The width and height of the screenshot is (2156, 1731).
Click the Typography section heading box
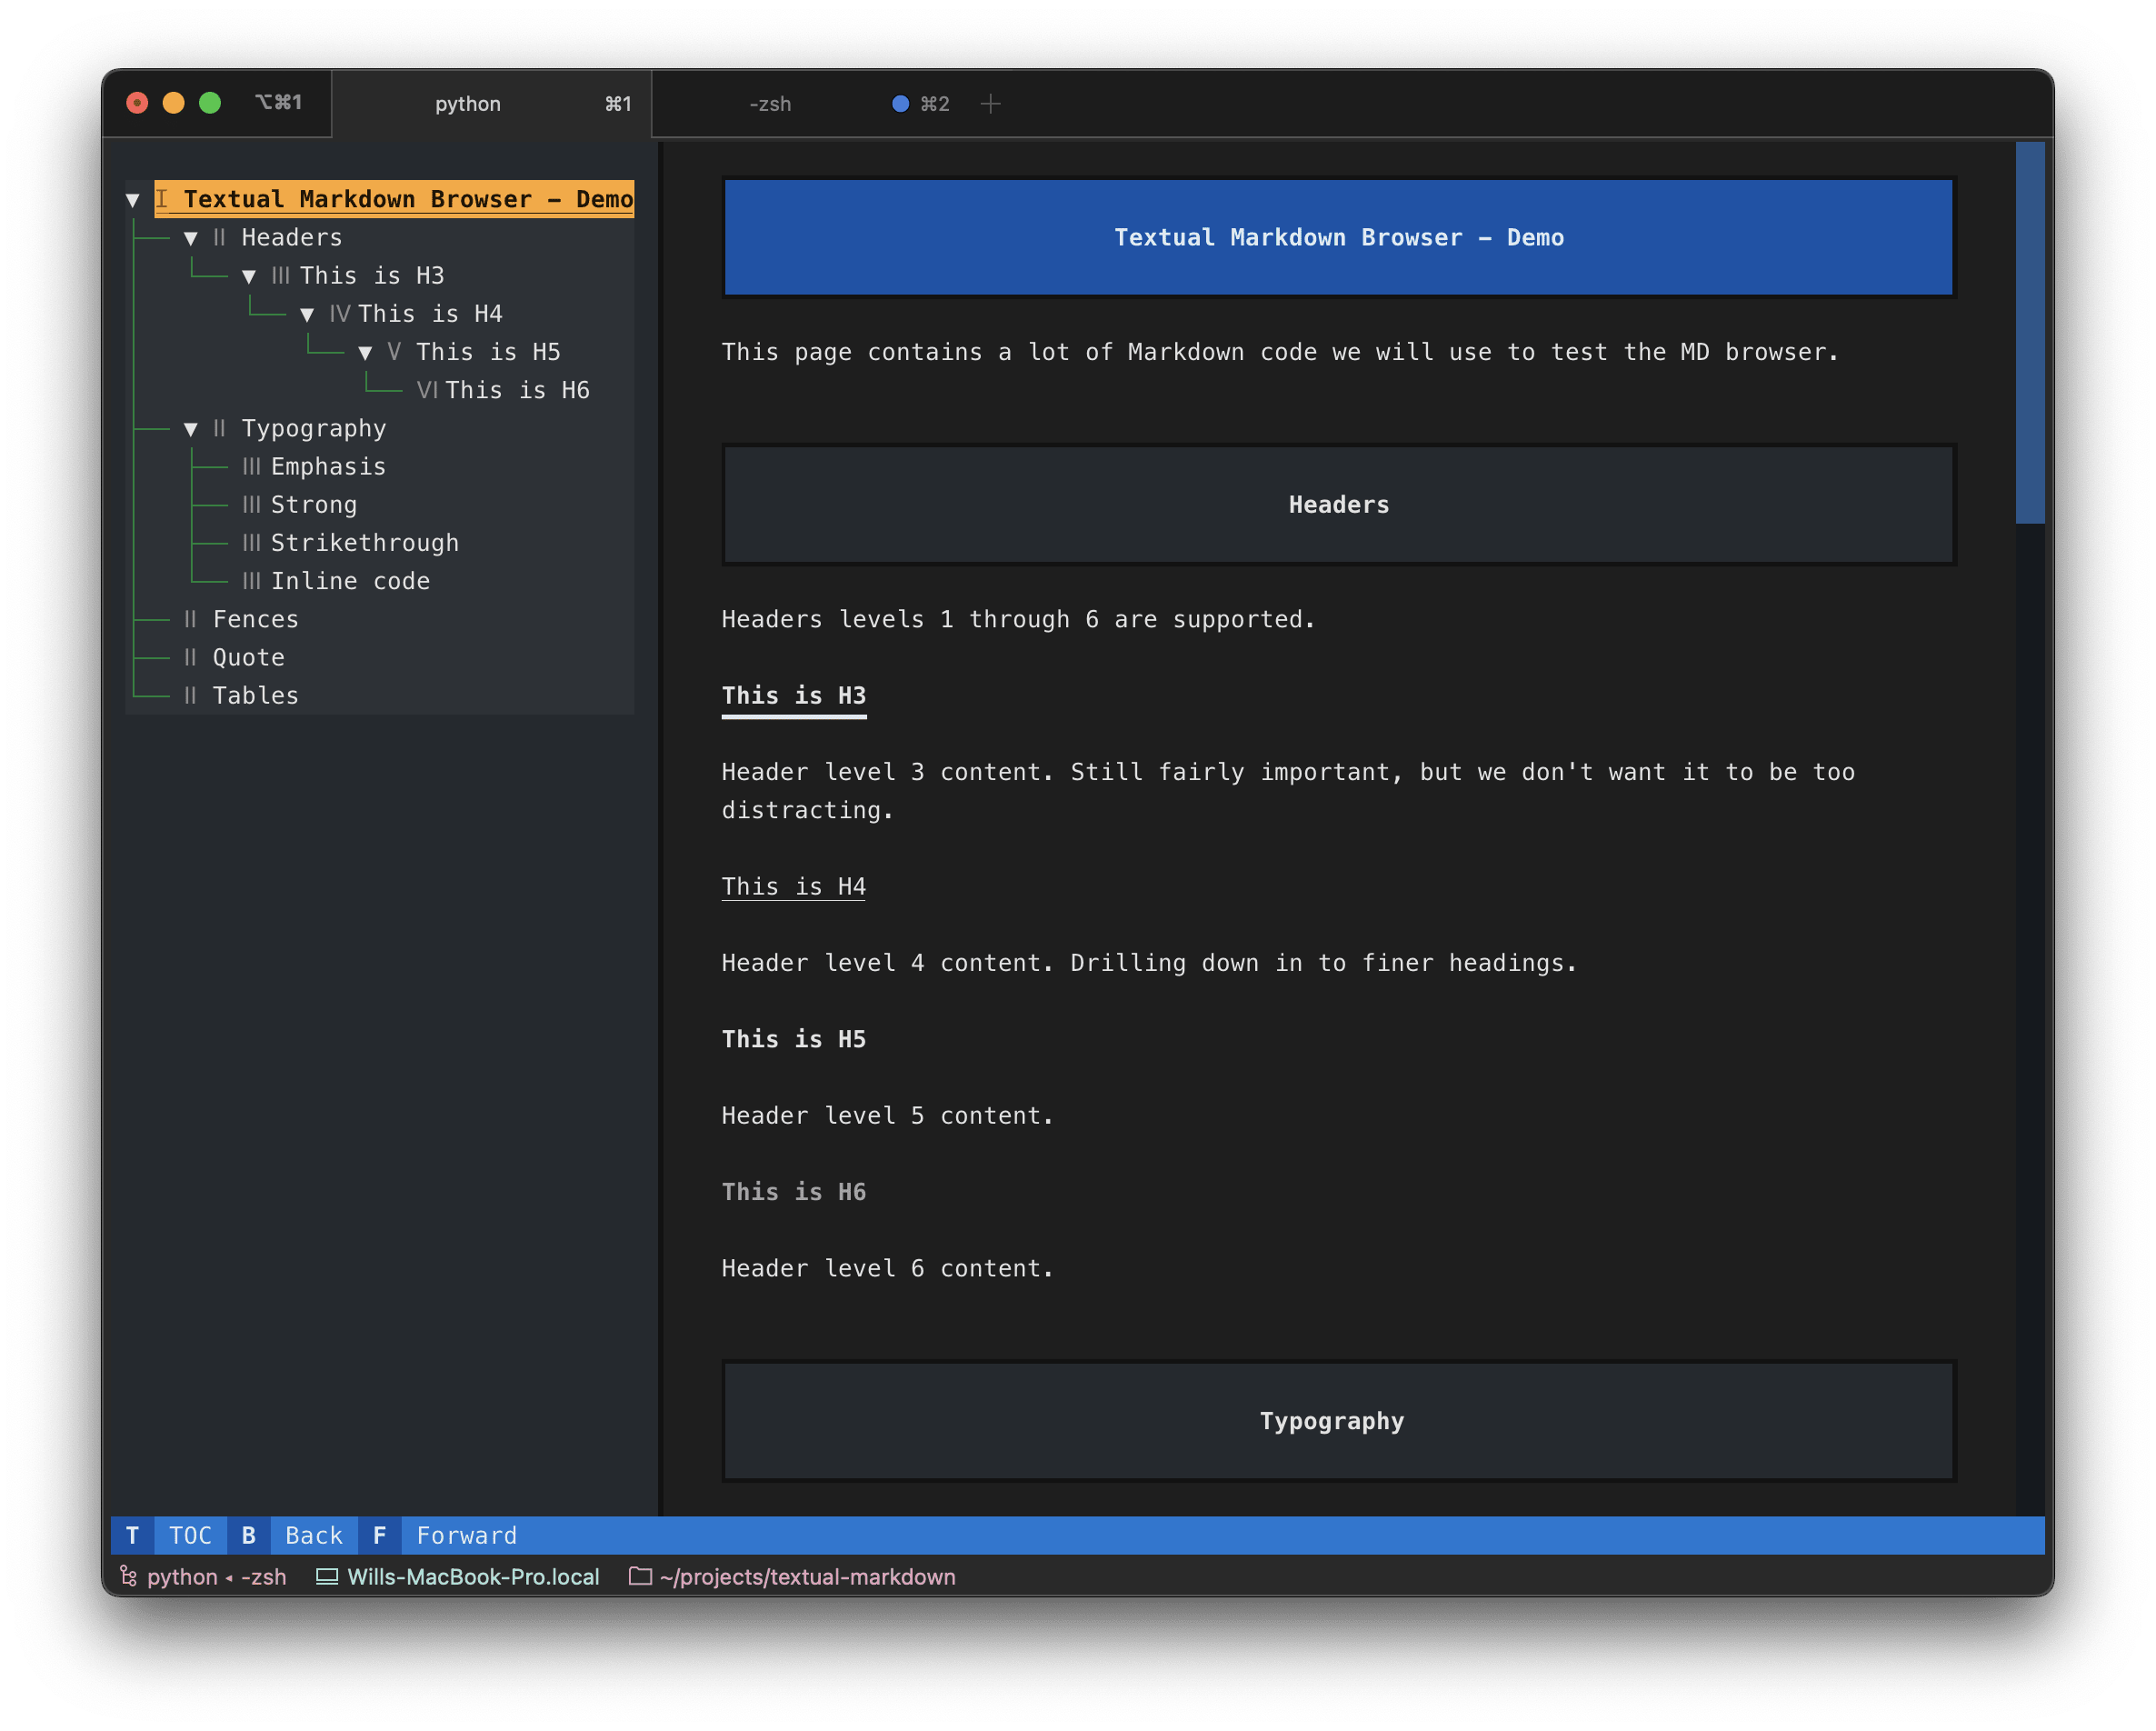[x=1338, y=1421]
